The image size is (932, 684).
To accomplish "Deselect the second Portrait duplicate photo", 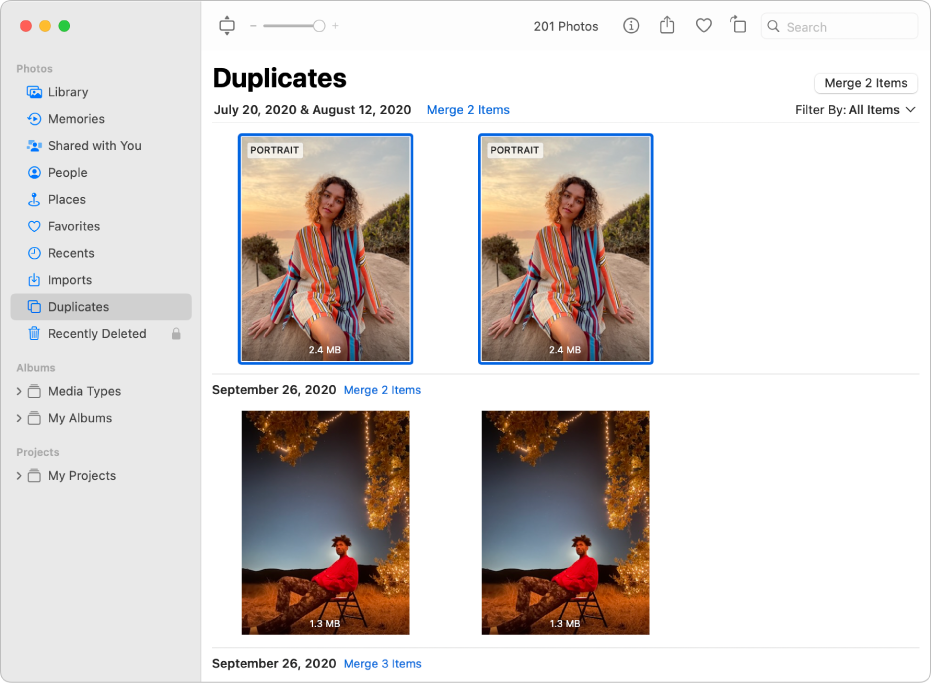I will 565,248.
